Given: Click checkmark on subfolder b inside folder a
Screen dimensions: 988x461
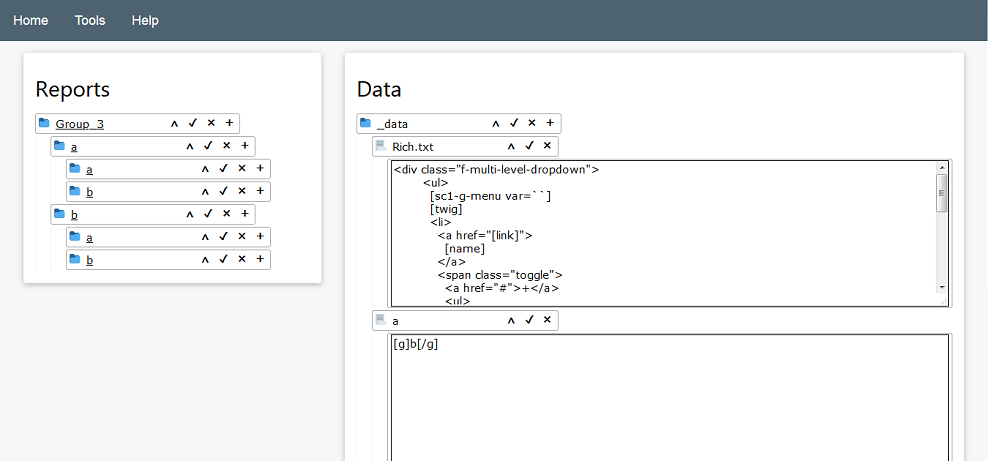Looking at the screenshot, I should (223, 191).
